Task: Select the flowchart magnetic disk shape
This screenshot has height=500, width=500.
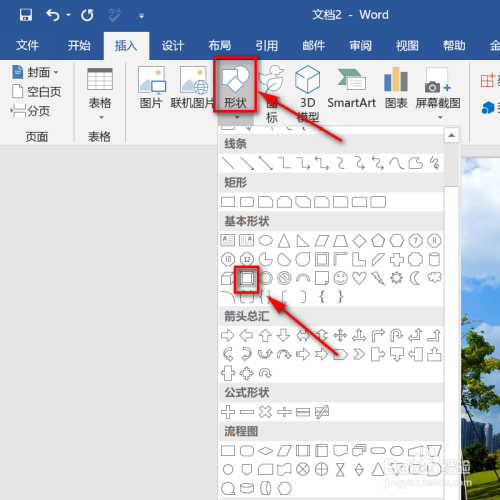Action: (247, 489)
